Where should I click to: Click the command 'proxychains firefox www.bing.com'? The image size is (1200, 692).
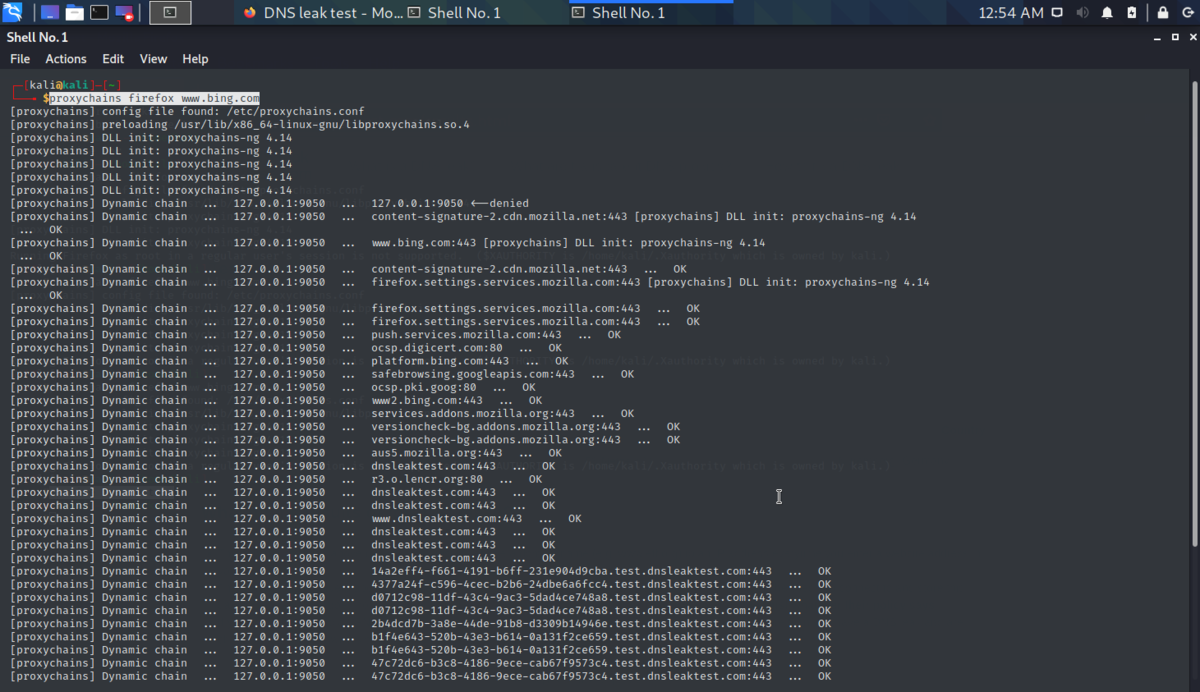155,98
